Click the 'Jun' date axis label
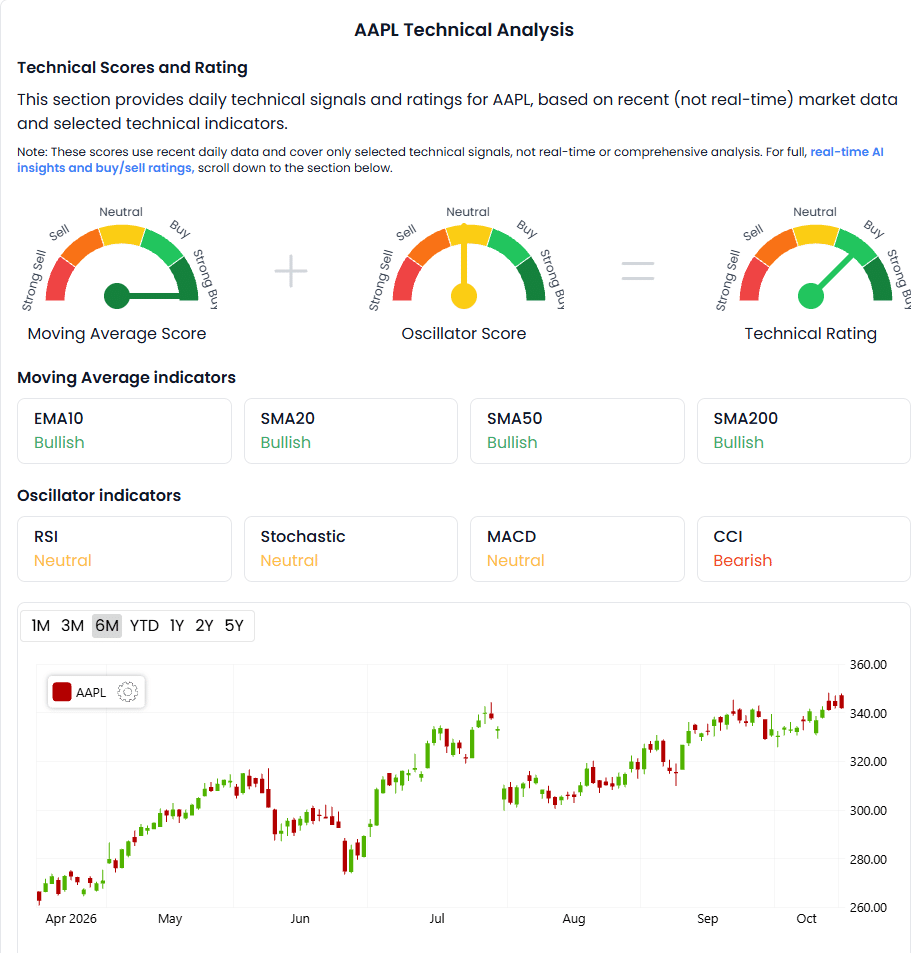 point(300,918)
